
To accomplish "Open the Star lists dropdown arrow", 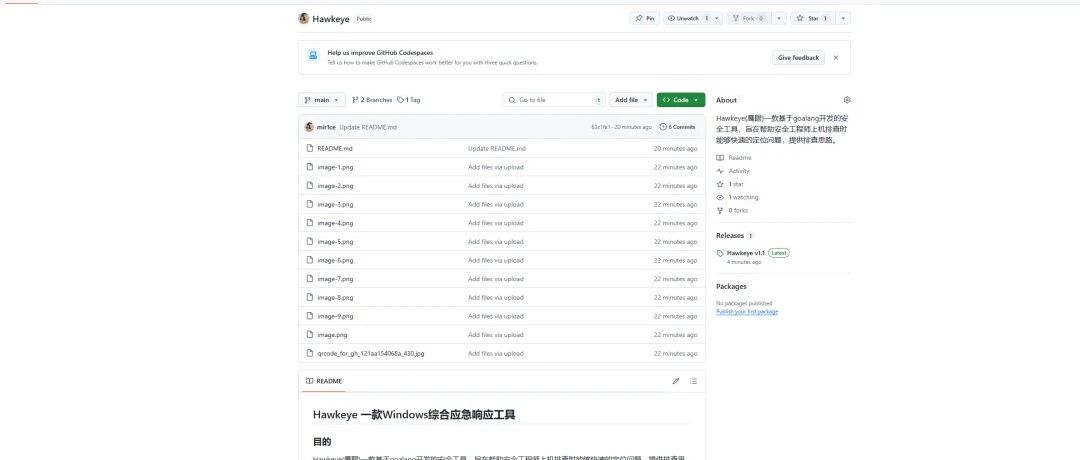I will click(844, 19).
